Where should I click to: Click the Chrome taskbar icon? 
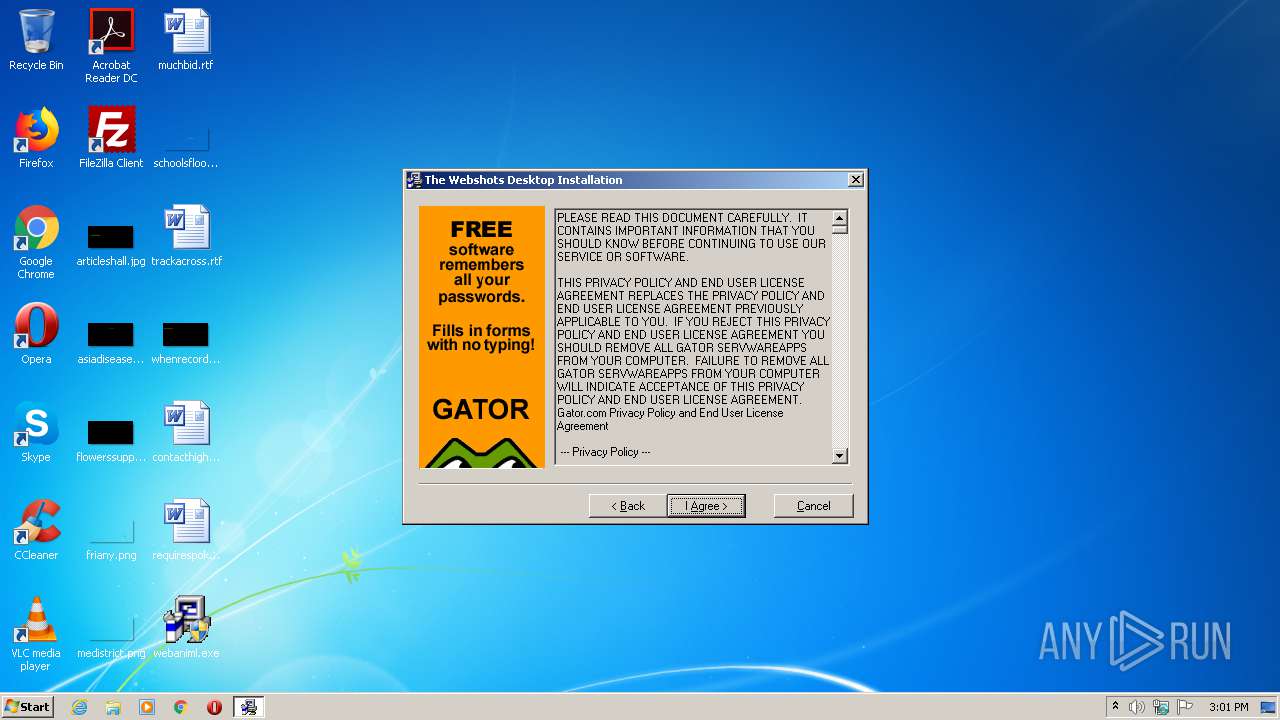(x=181, y=707)
